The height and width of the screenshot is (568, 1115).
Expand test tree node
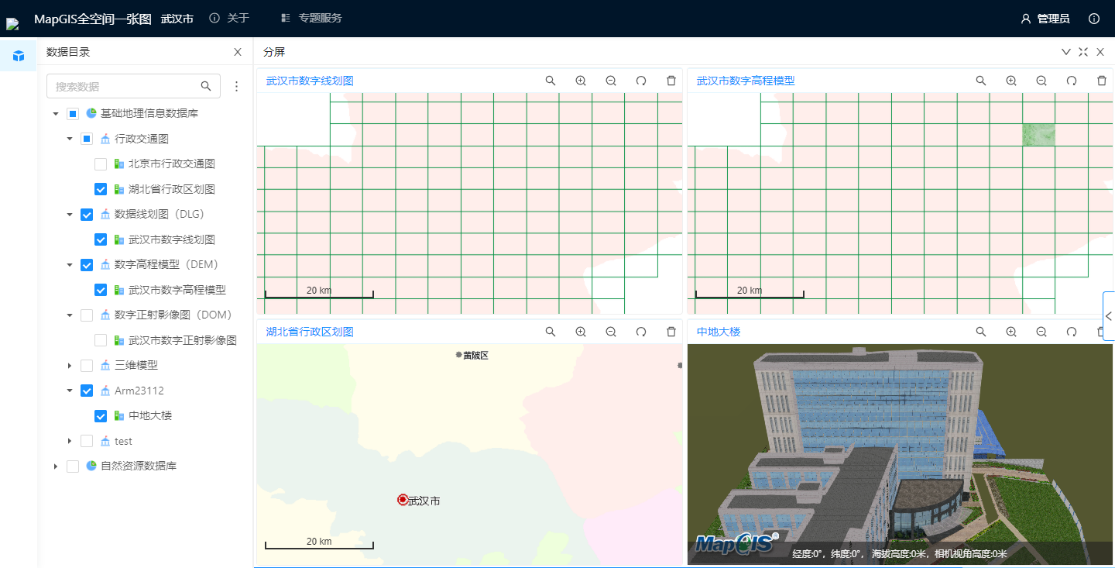(x=70, y=441)
